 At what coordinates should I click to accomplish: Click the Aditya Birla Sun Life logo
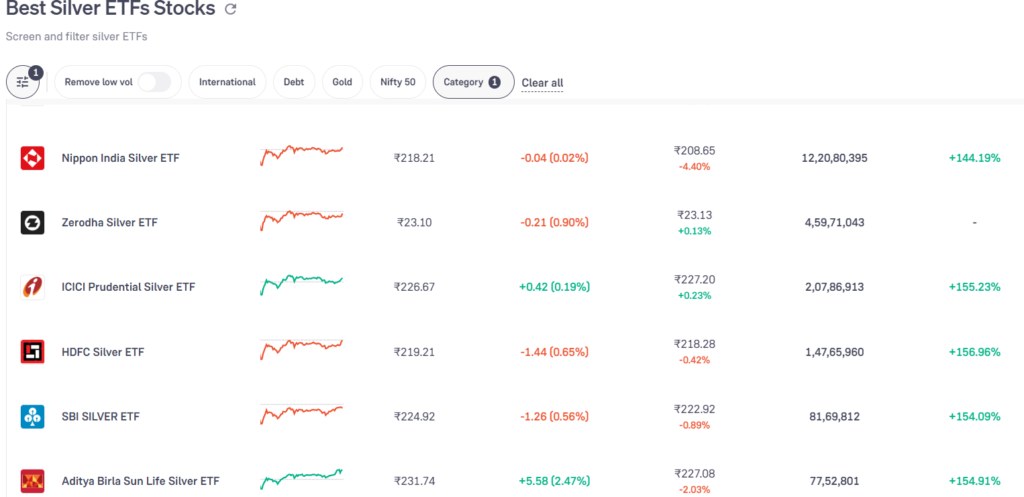point(32,480)
